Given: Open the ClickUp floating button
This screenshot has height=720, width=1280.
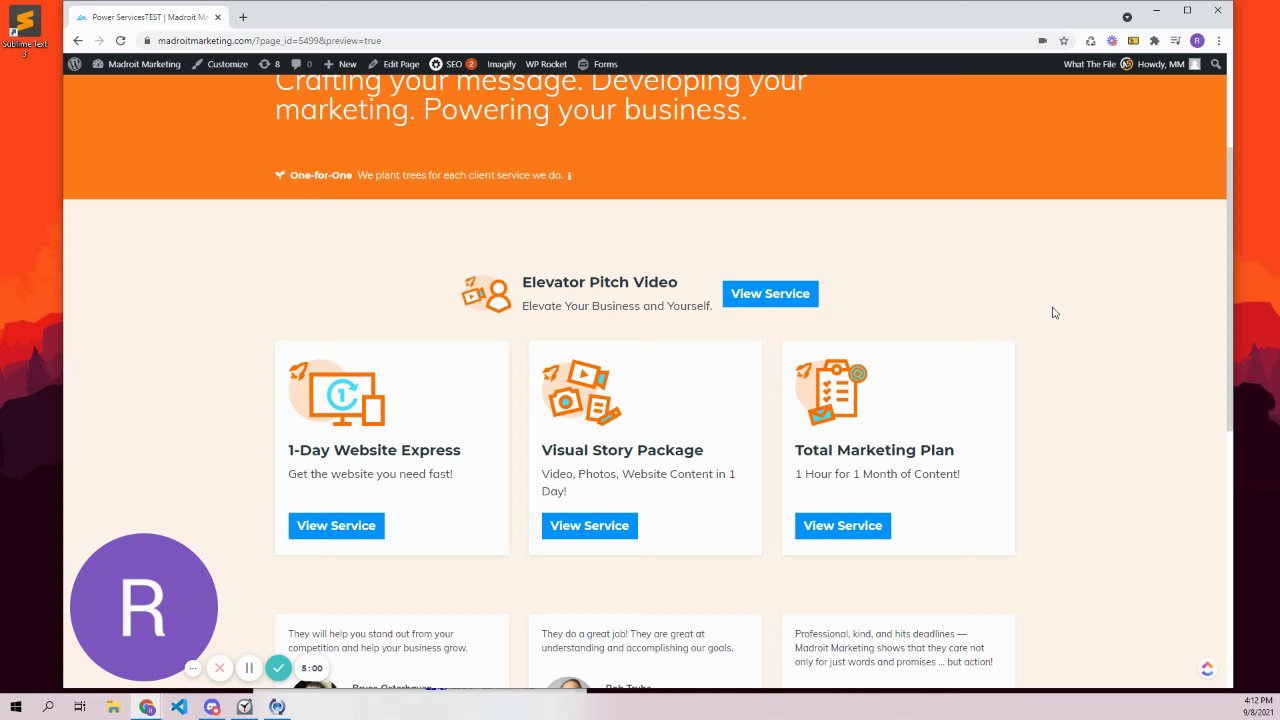Looking at the screenshot, I should tap(1207, 669).
